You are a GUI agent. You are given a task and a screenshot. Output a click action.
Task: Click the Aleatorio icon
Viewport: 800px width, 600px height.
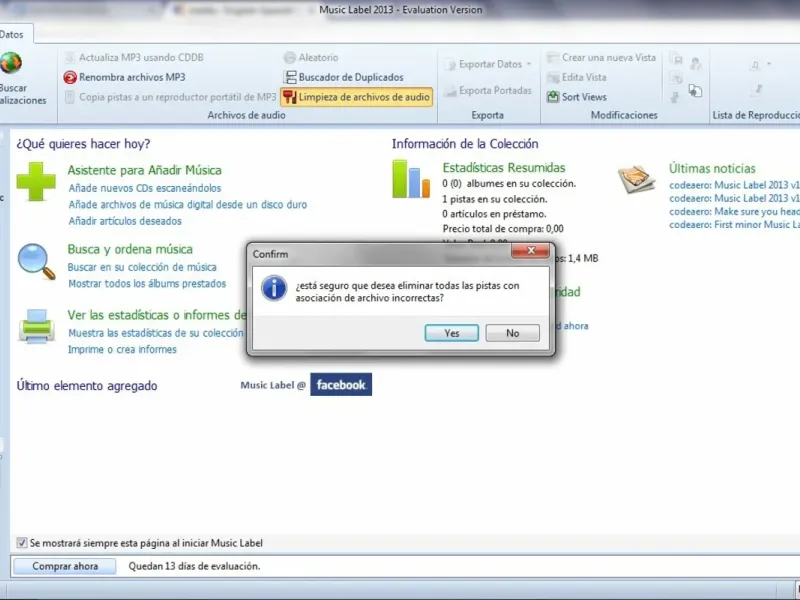290,58
